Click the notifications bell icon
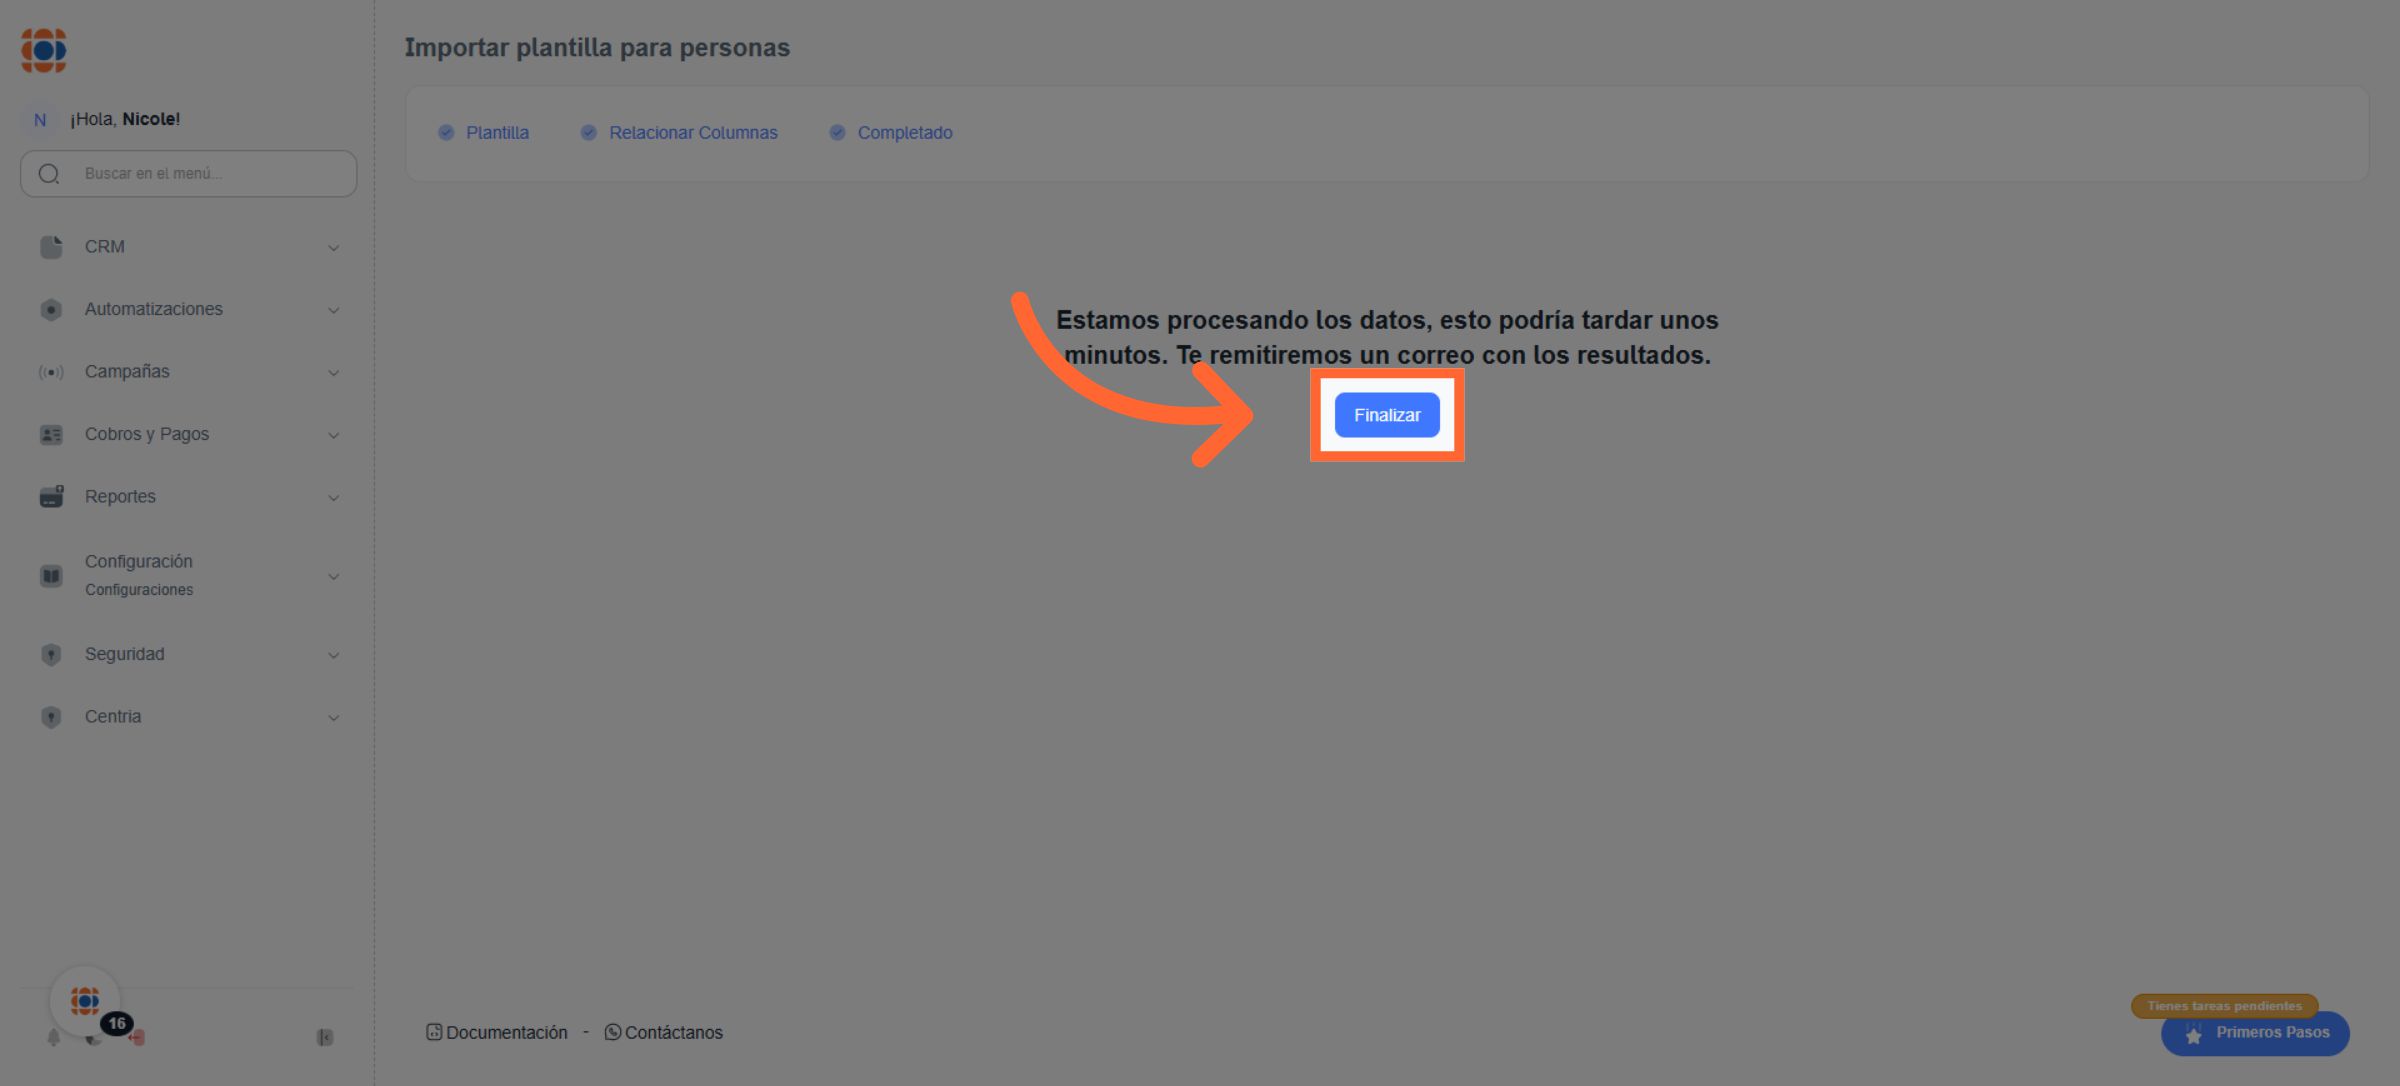The image size is (2400, 1086). [x=53, y=1038]
